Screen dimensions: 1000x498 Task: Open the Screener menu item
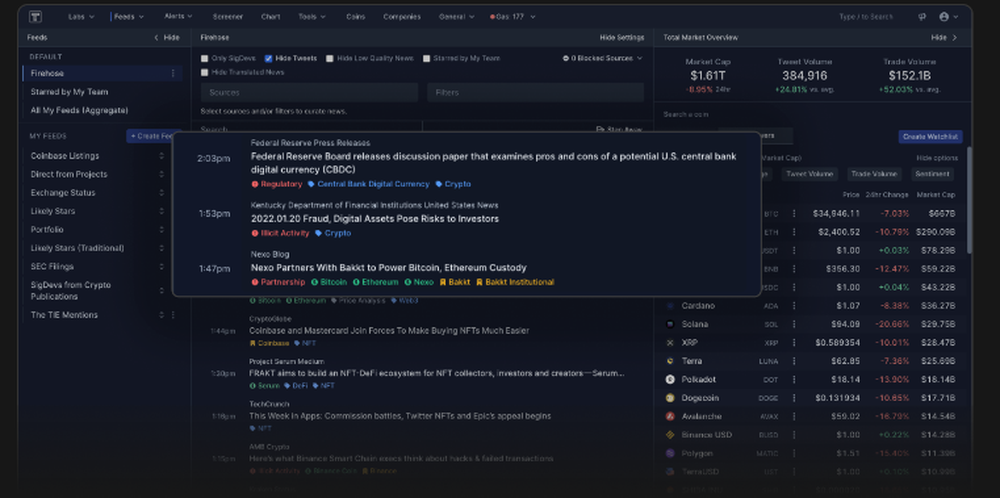228,17
